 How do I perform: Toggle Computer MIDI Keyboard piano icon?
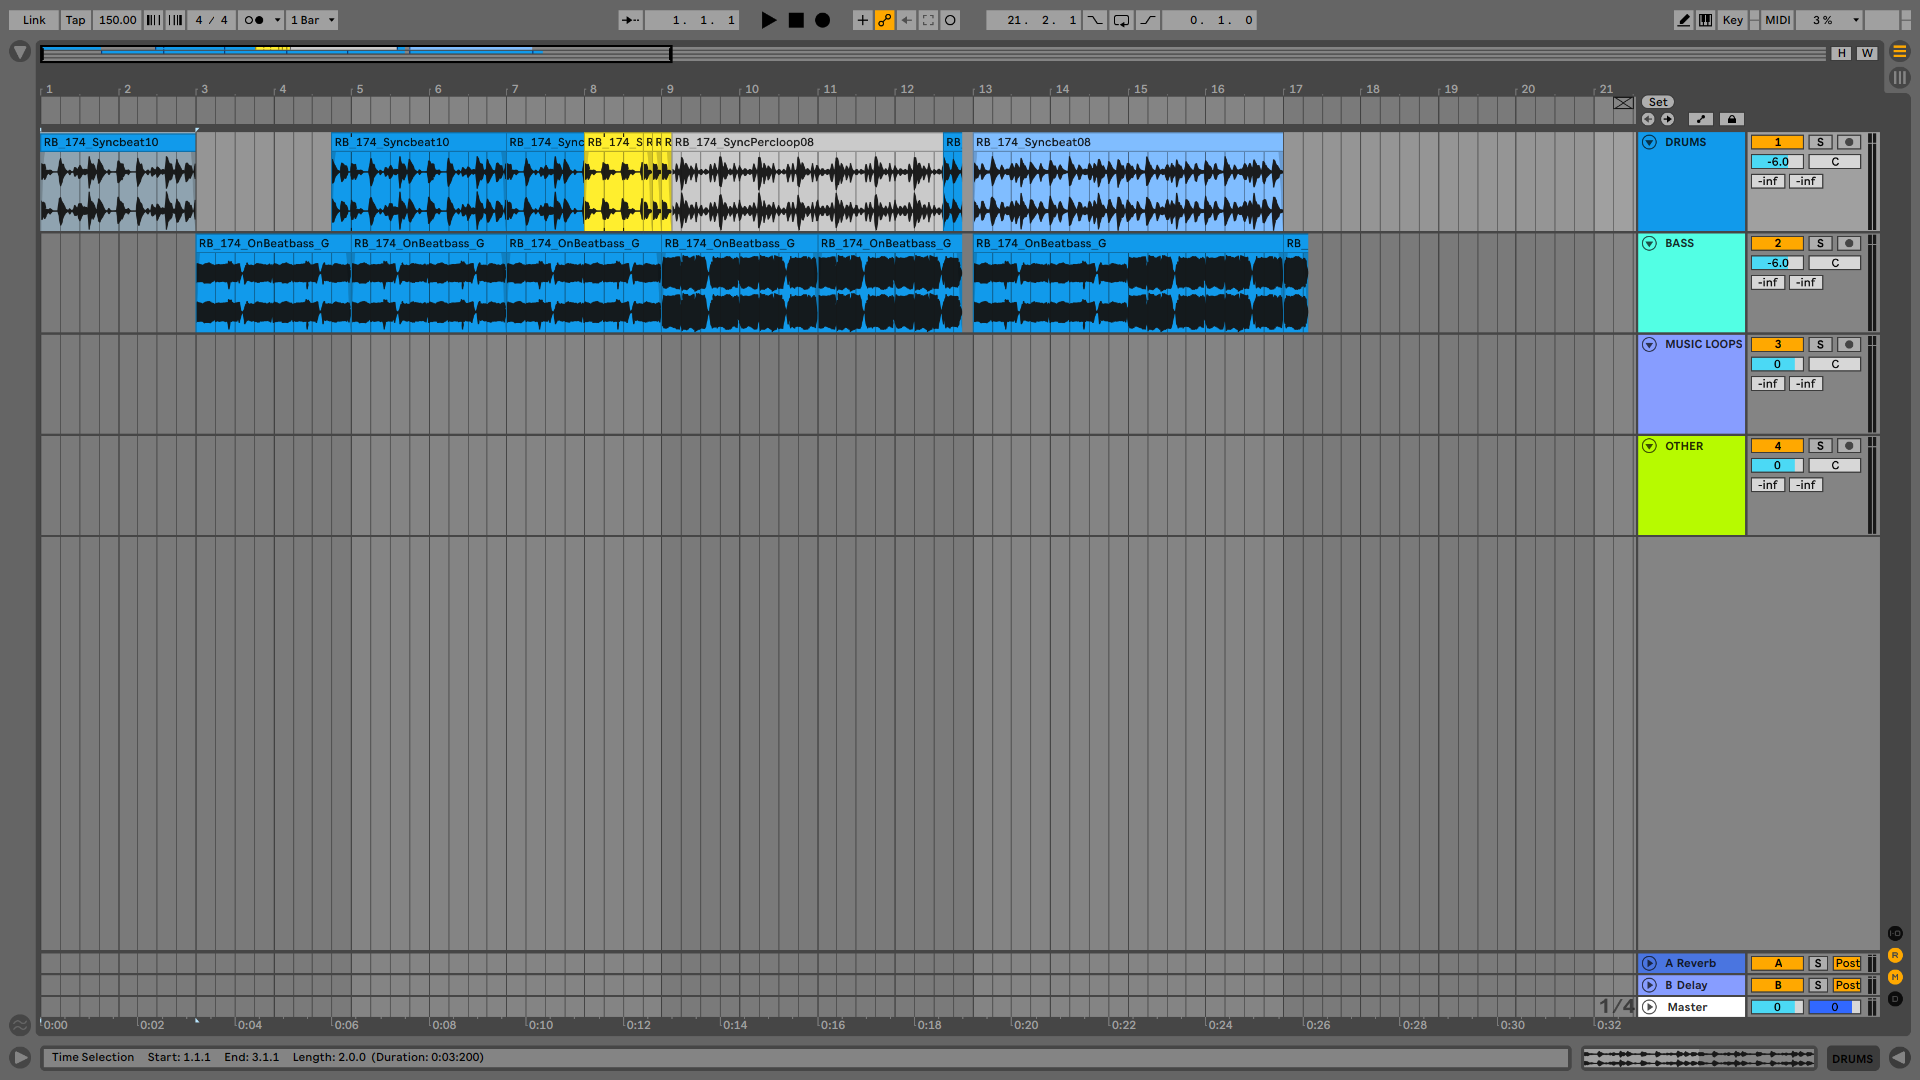click(x=1705, y=20)
